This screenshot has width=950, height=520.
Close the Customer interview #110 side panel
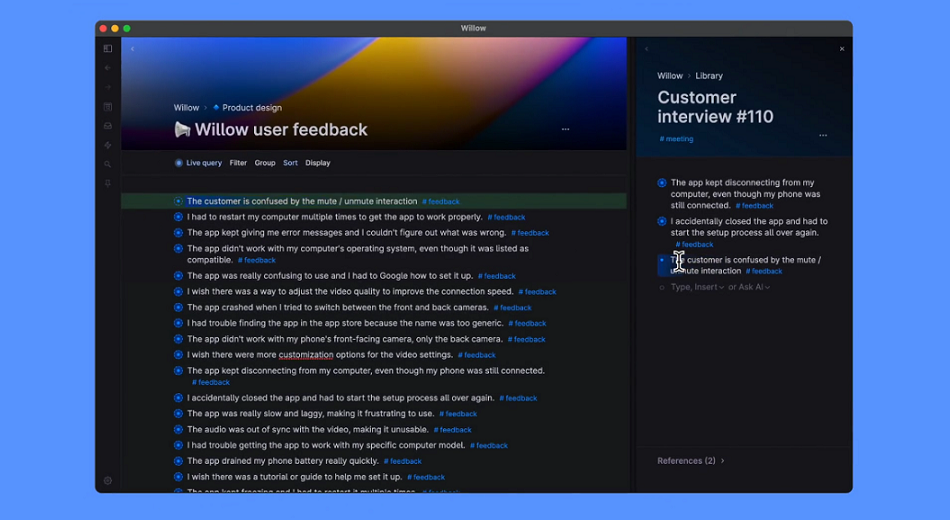pyautogui.click(x=842, y=49)
